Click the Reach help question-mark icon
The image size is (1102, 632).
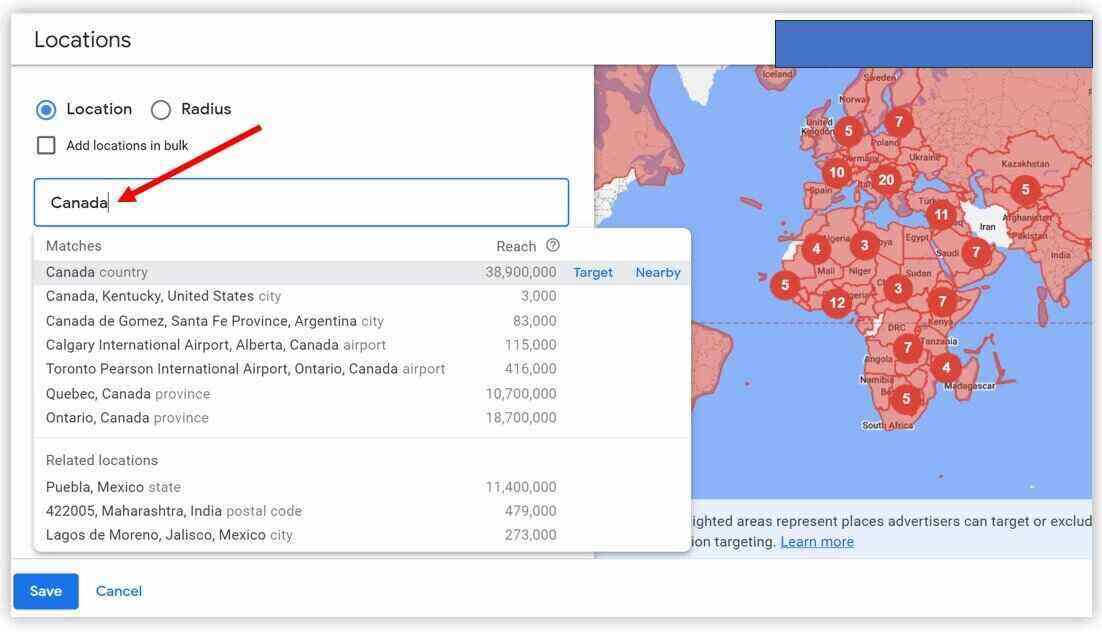[x=553, y=245]
